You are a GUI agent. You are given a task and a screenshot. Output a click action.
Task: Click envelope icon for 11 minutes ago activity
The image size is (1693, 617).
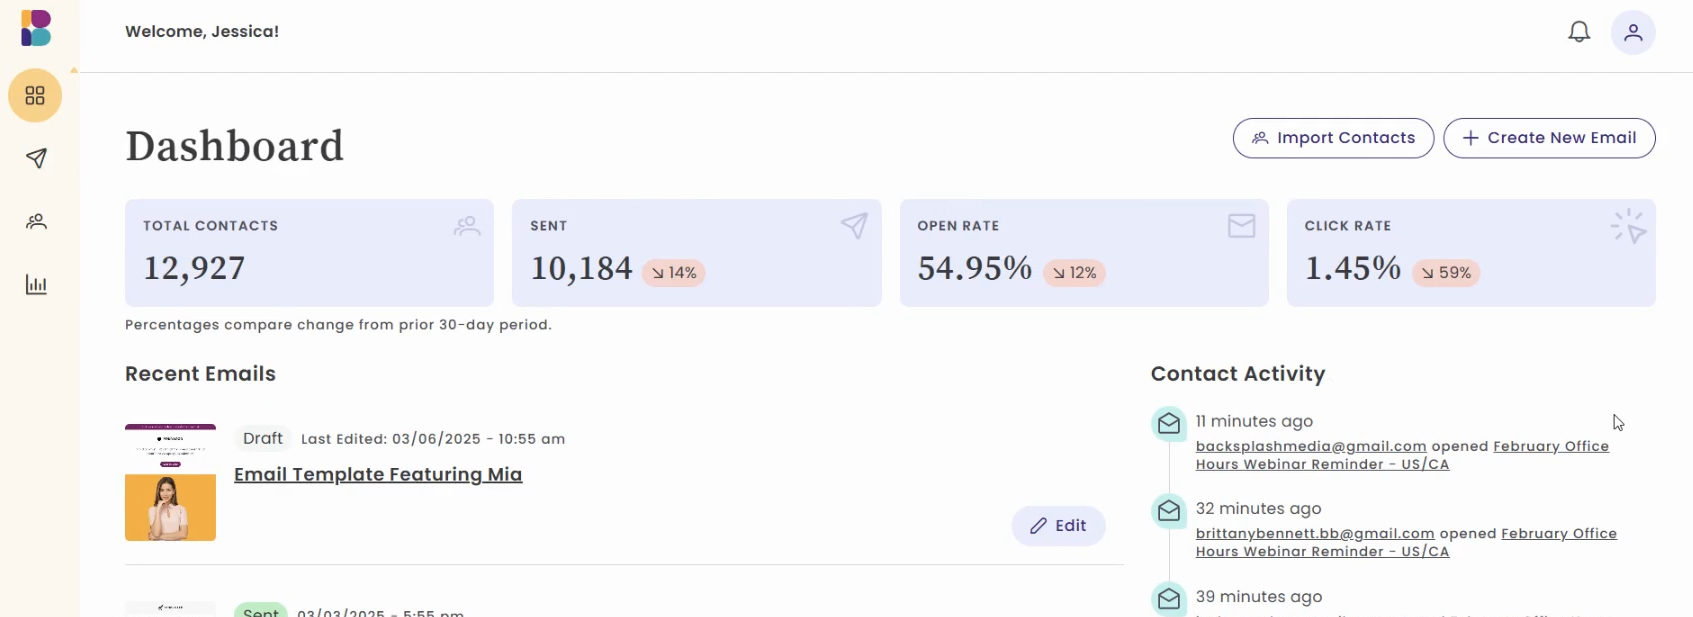click(1168, 424)
